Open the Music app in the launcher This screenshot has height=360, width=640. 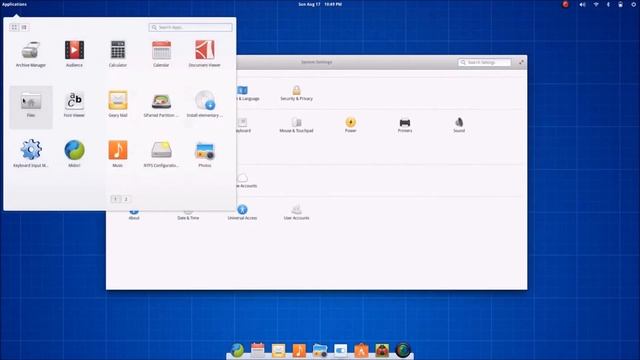coord(118,154)
